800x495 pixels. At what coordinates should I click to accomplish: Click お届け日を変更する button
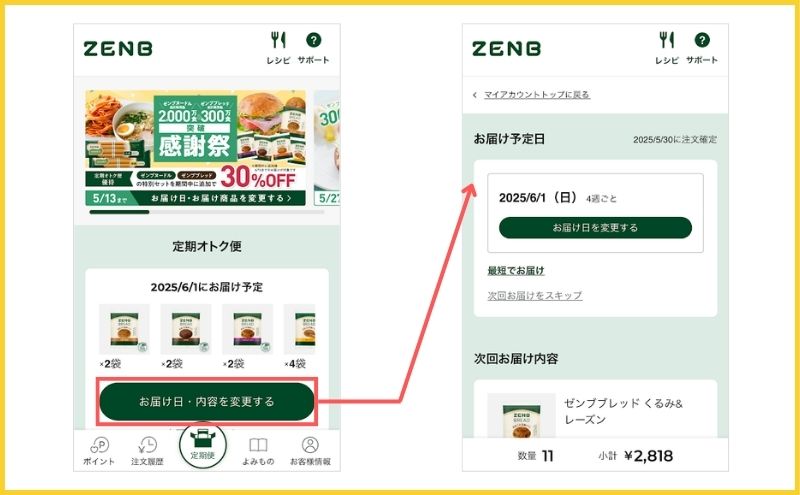pos(595,228)
